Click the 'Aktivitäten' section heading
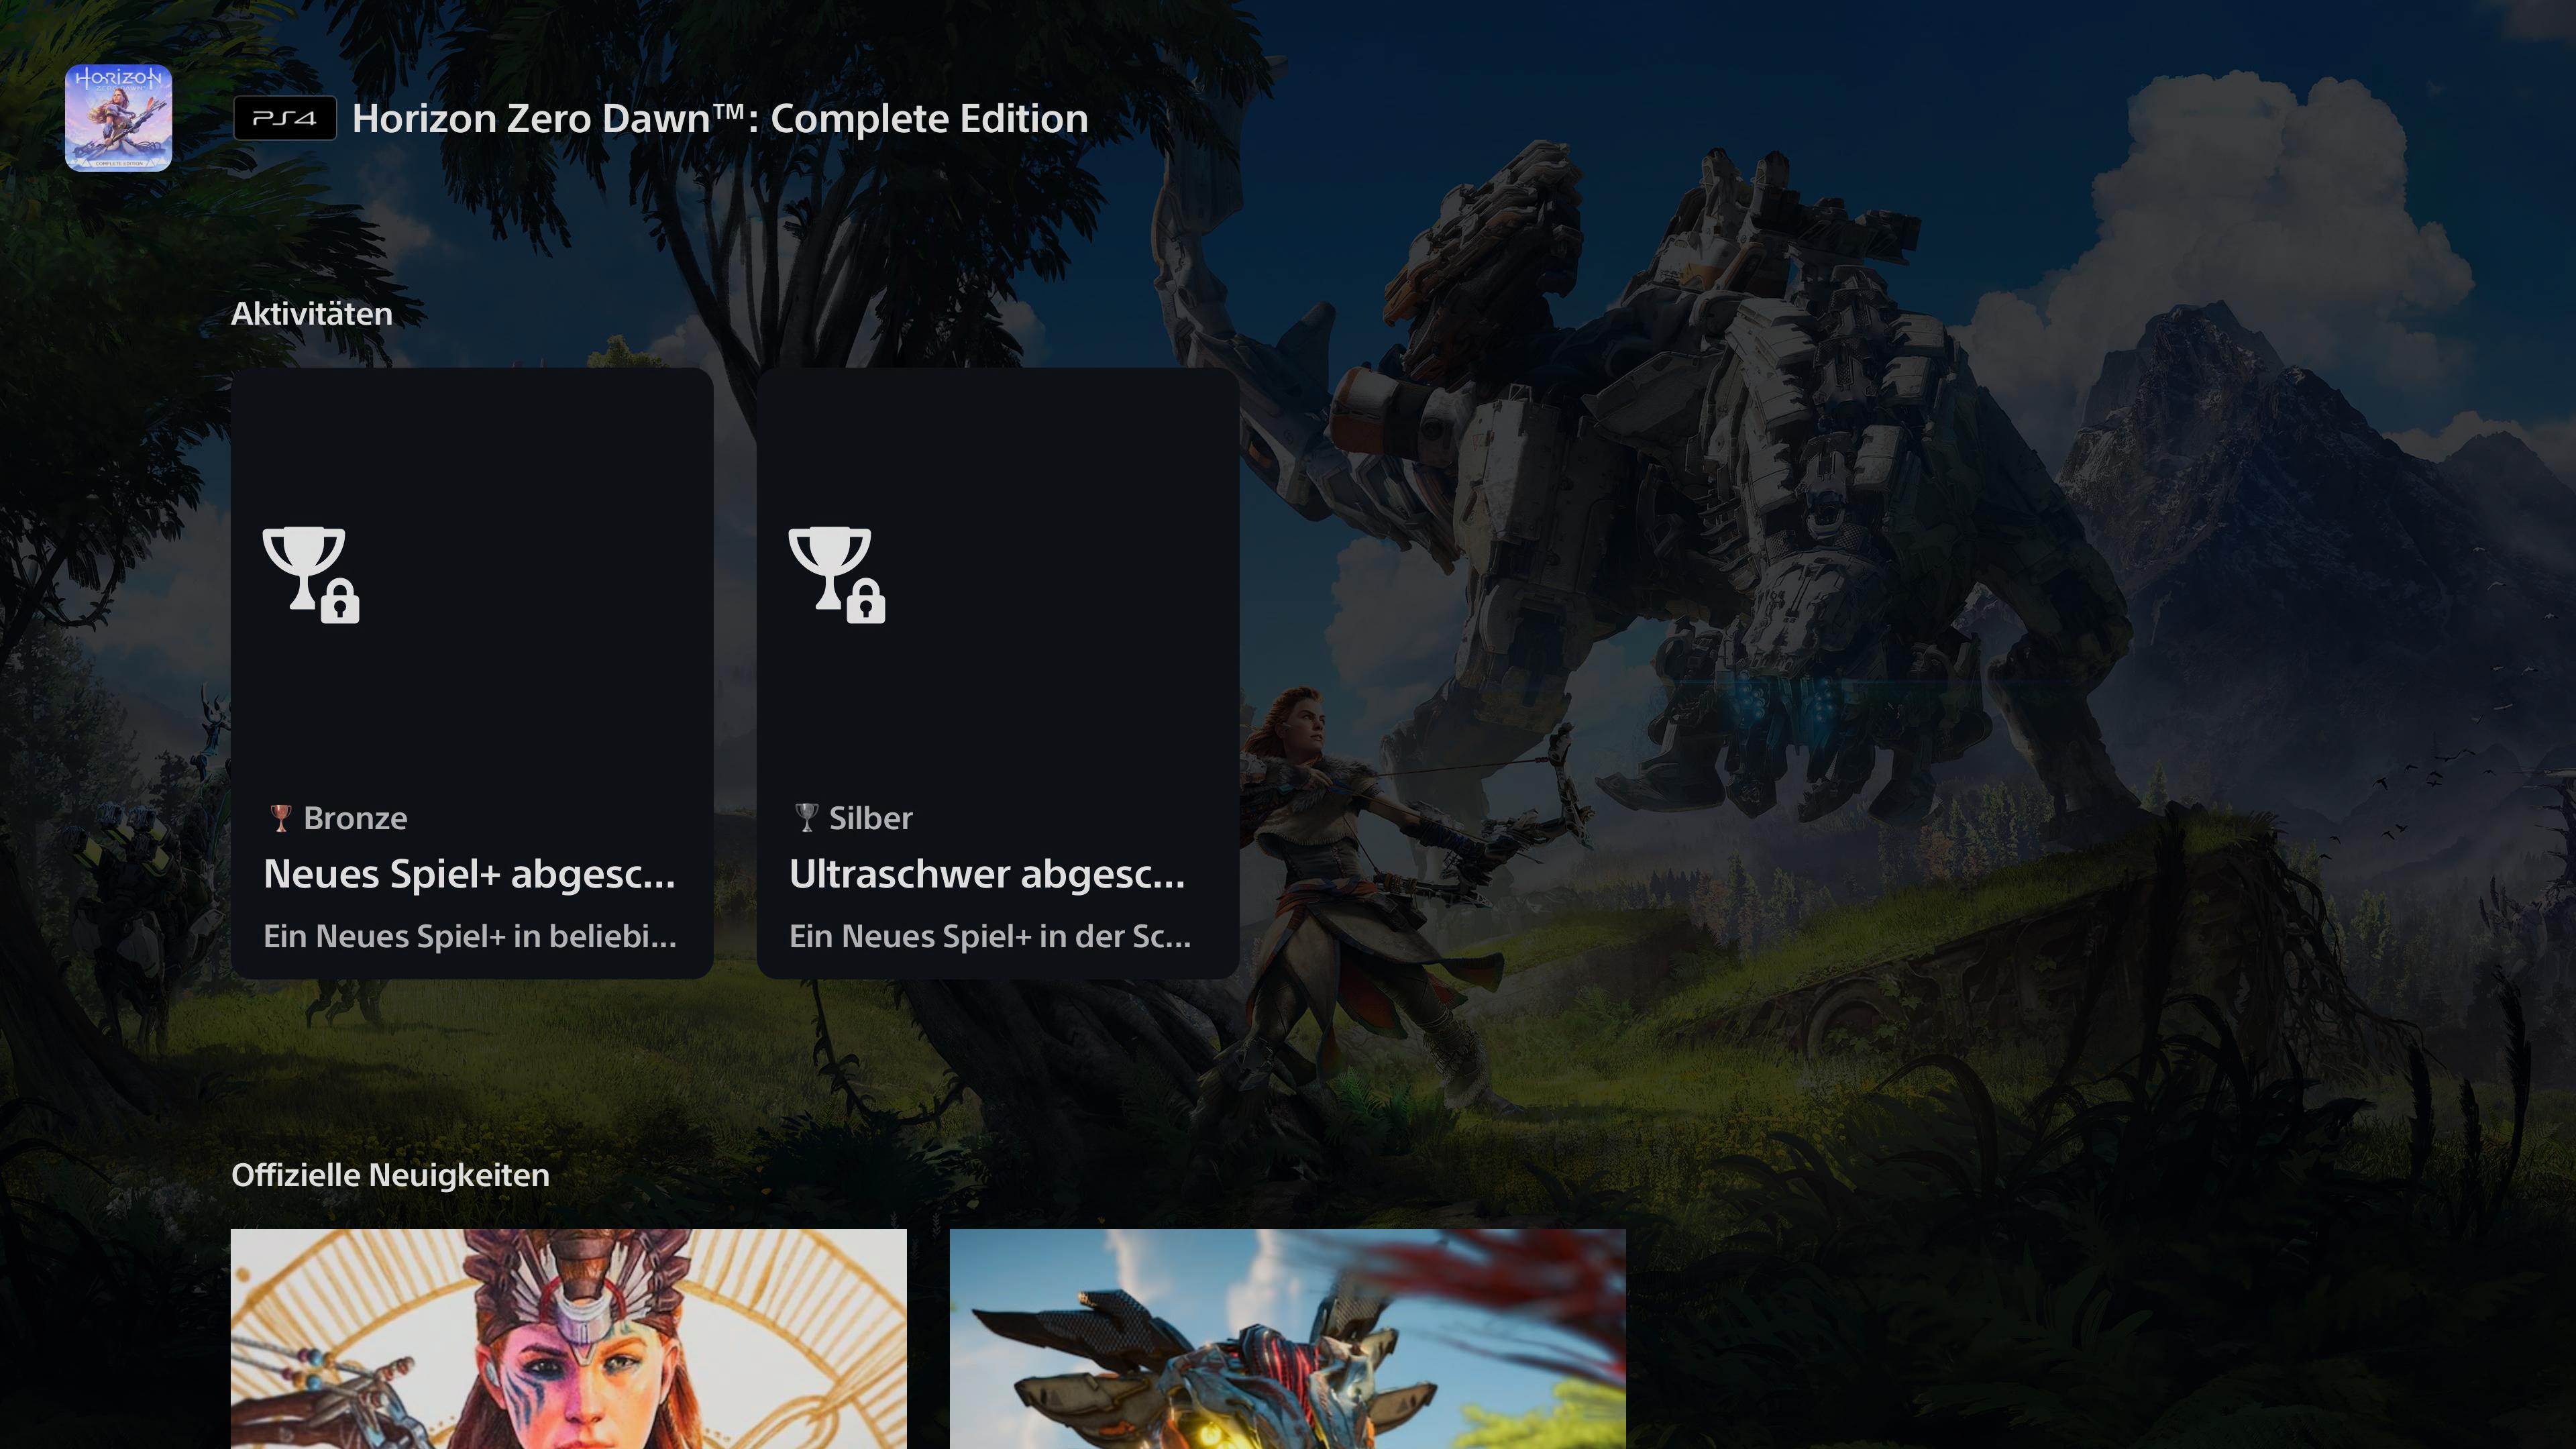The image size is (2576, 1449). (311, 314)
